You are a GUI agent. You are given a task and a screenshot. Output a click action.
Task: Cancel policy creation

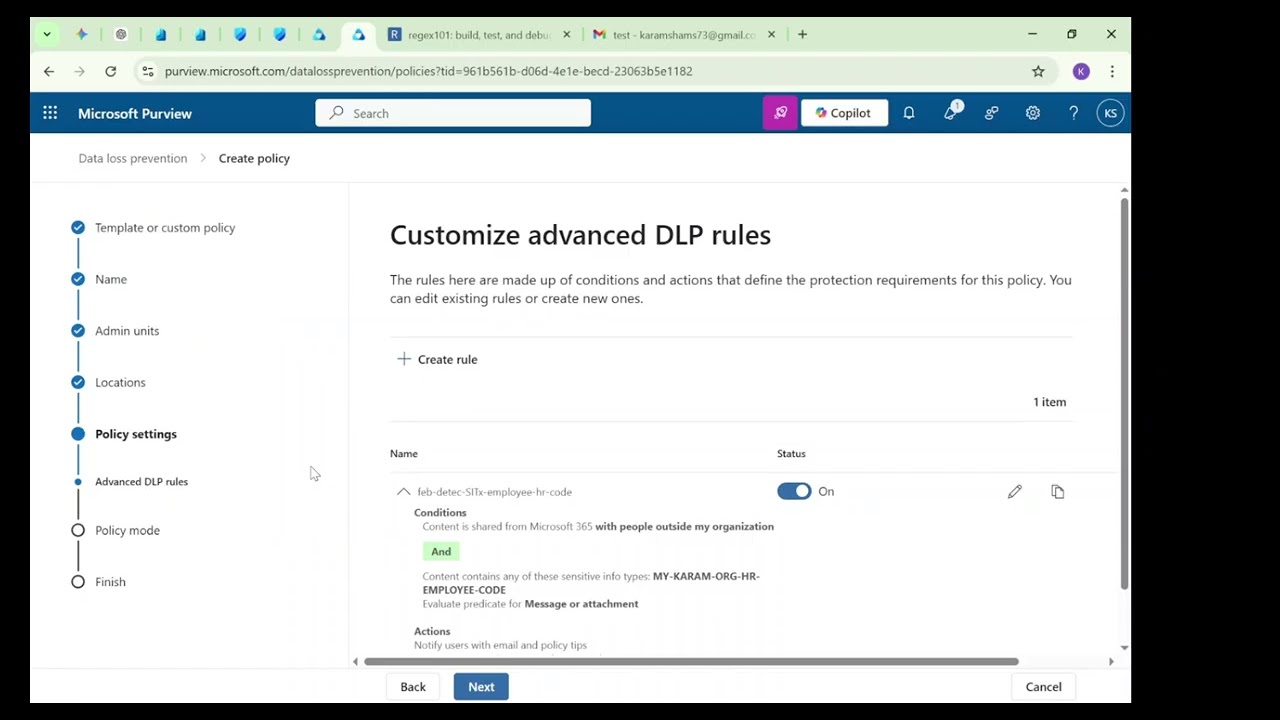click(x=1043, y=687)
